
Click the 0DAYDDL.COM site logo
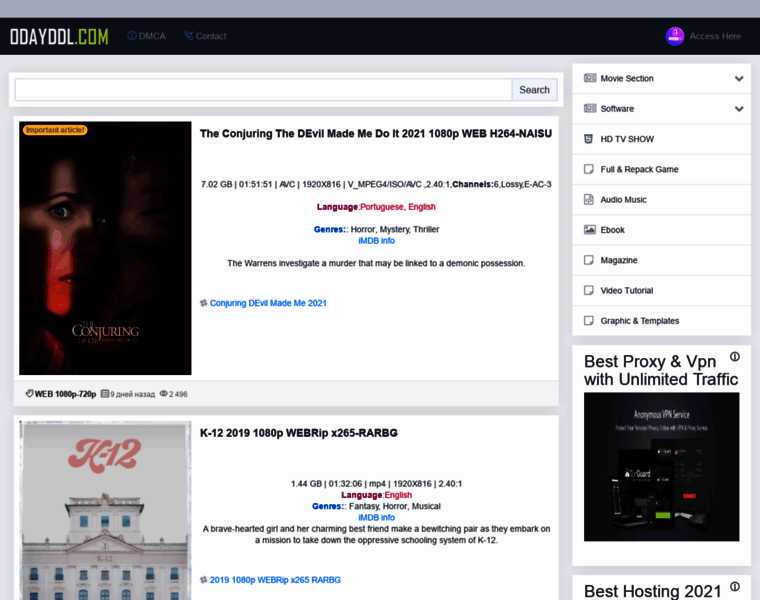[59, 37]
